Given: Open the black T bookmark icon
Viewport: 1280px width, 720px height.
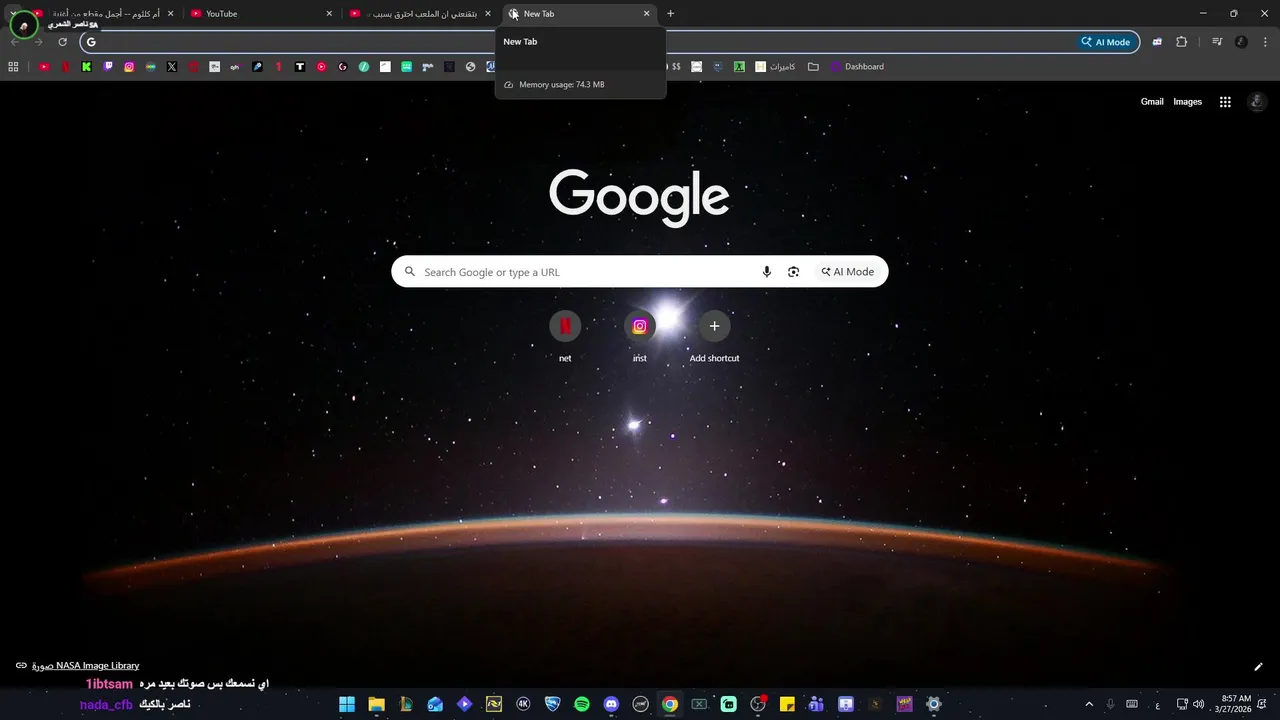Looking at the screenshot, I should click(300, 67).
